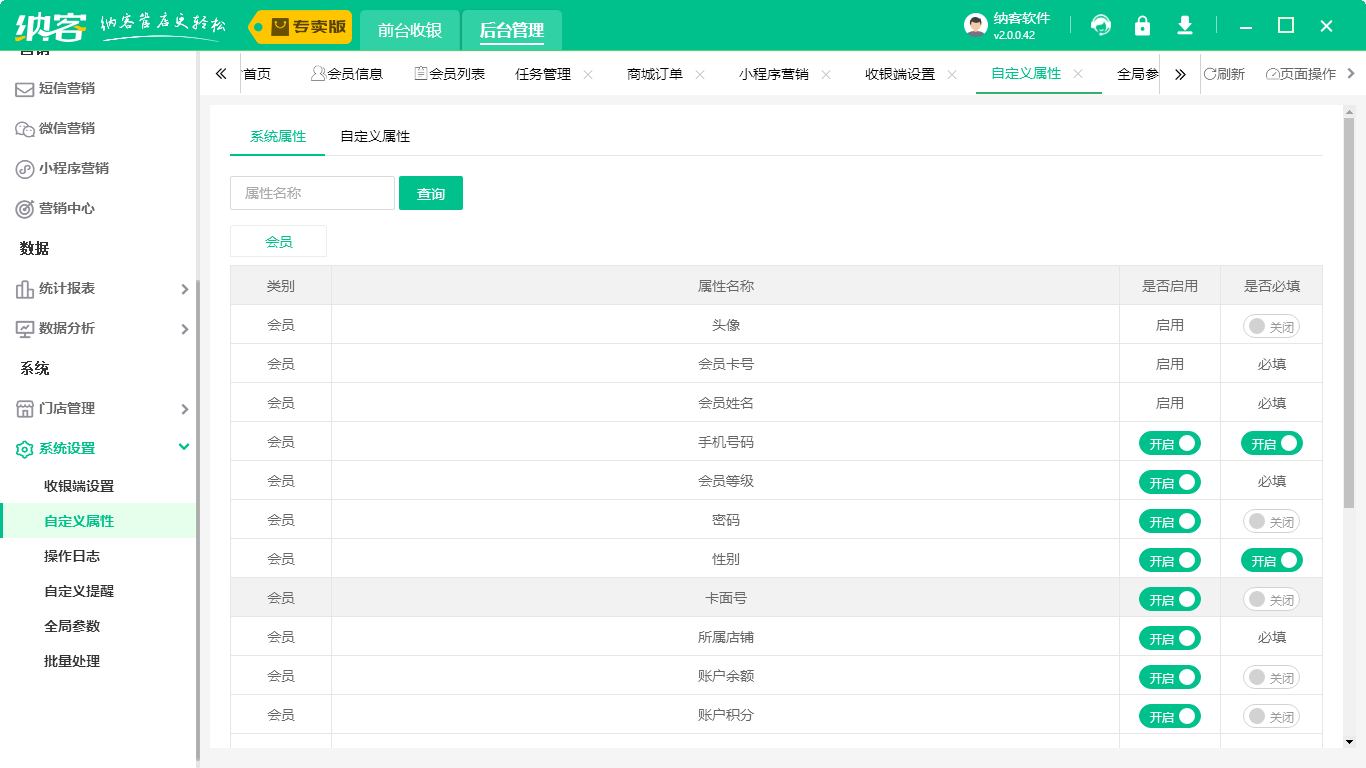Click the customer service headset icon
Image resolution: width=1366 pixels, height=768 pixels.
pos(1101,26)
